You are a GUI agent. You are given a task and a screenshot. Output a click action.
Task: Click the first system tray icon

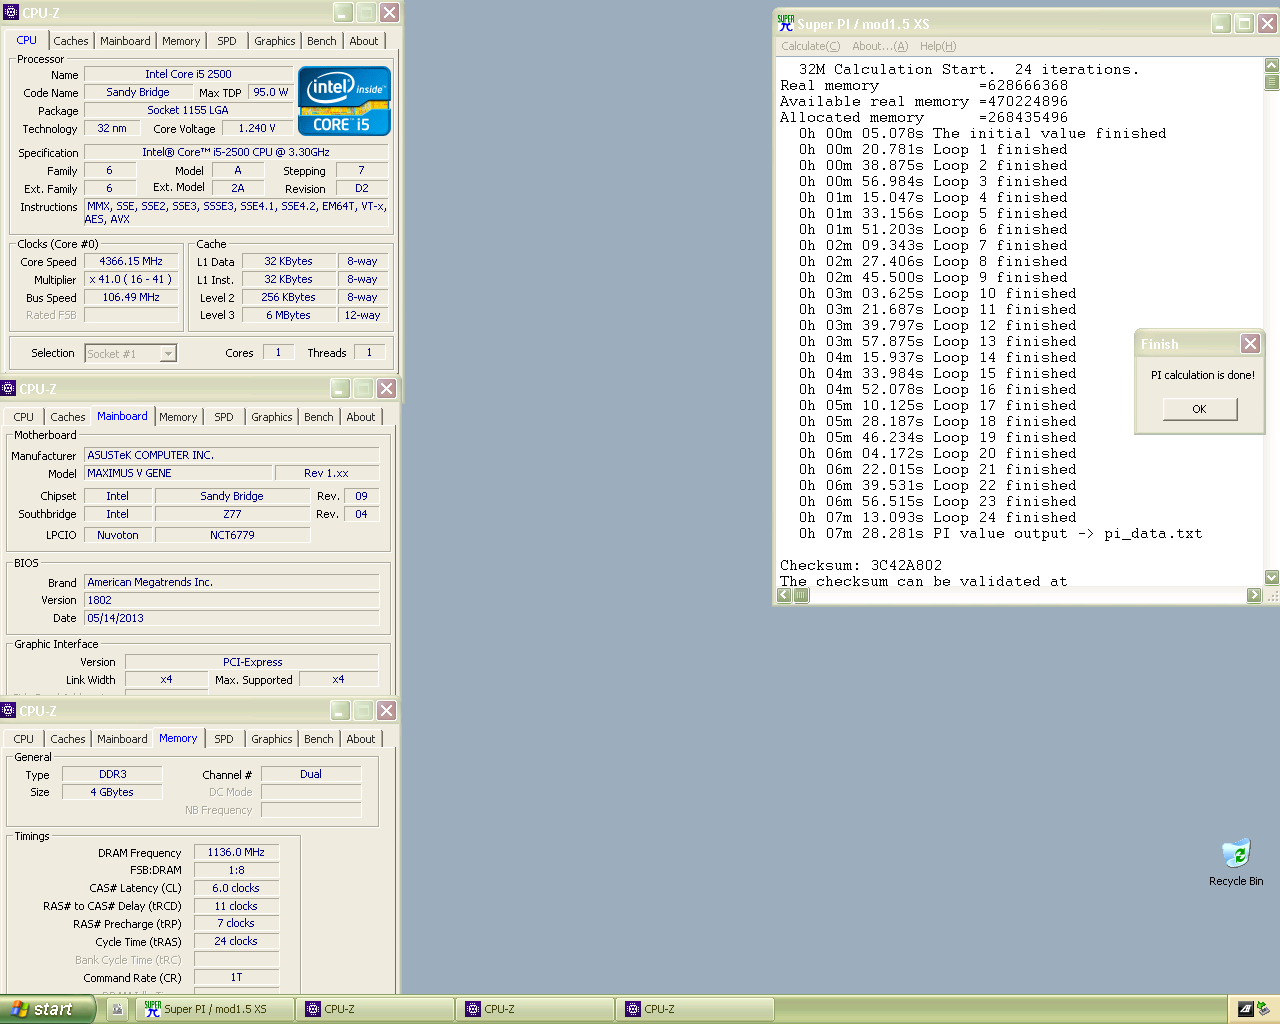[x=1245, y=1009]
